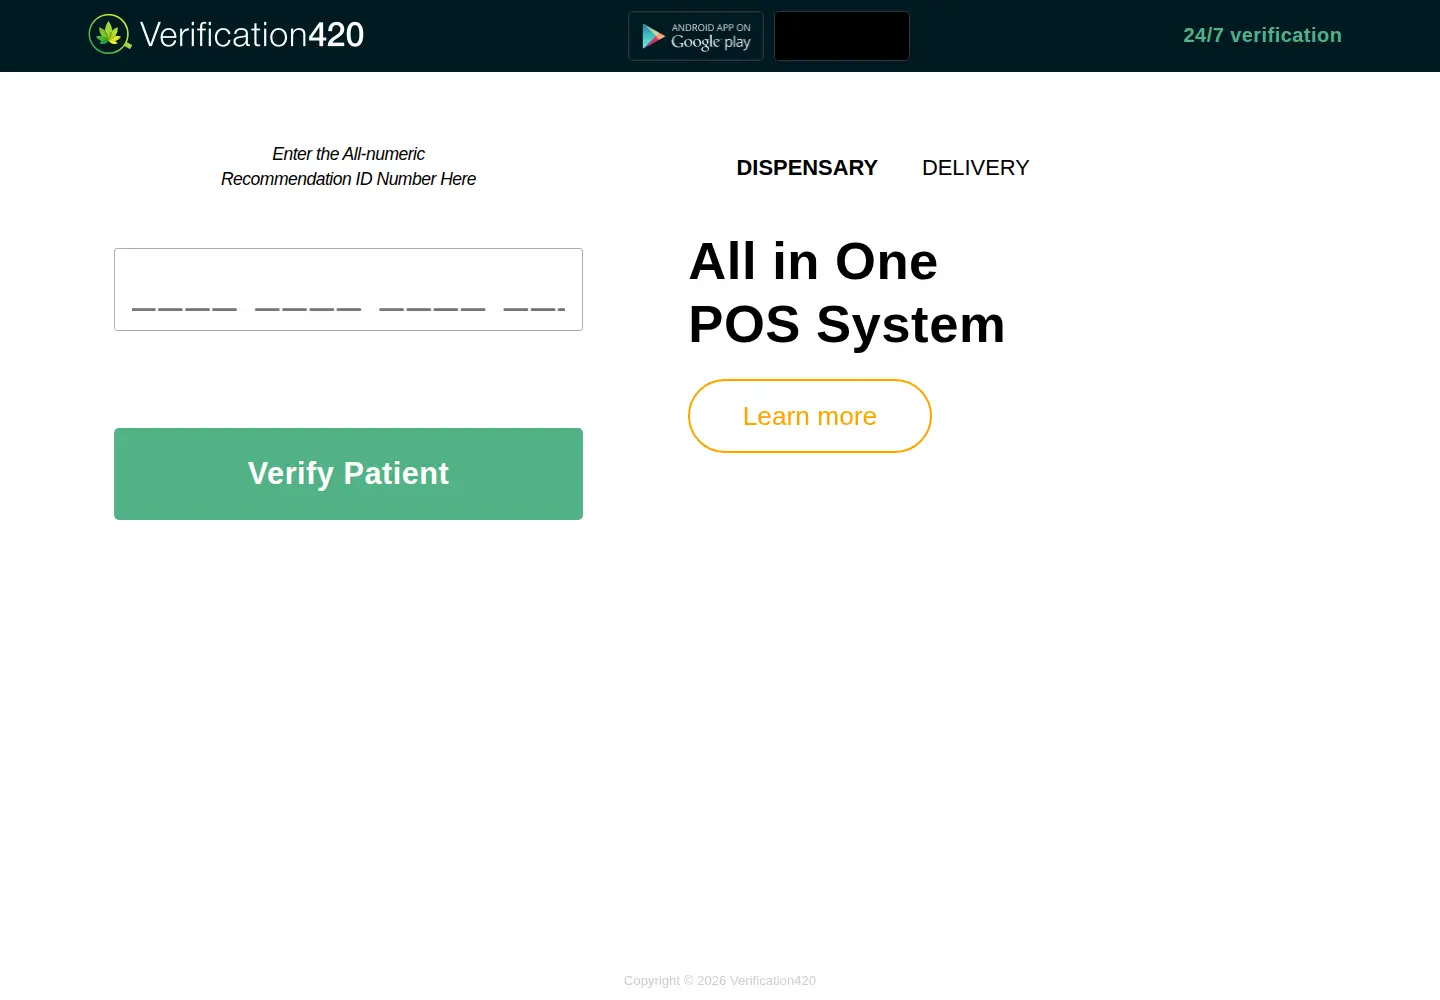This screenshot has width=1440, height=1000.
Task: Select the 24/7 verification link
Action: coord(1262,35)
